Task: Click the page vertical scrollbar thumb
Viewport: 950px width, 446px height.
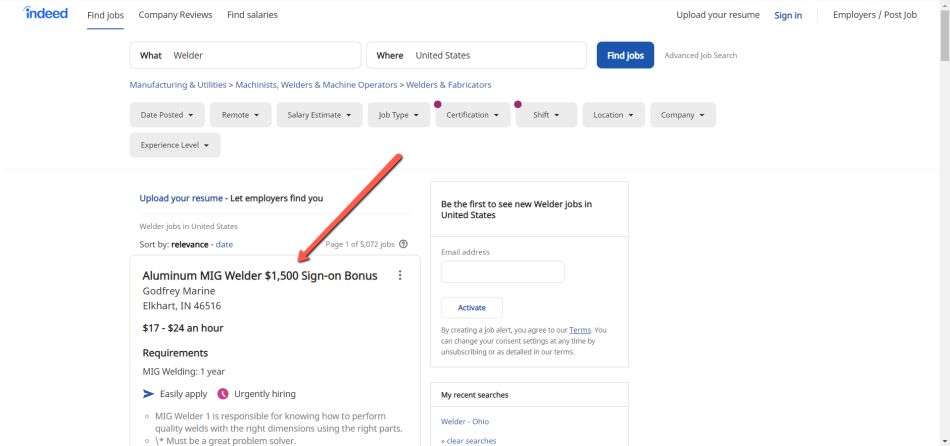Action: click(x=945, y=35)
